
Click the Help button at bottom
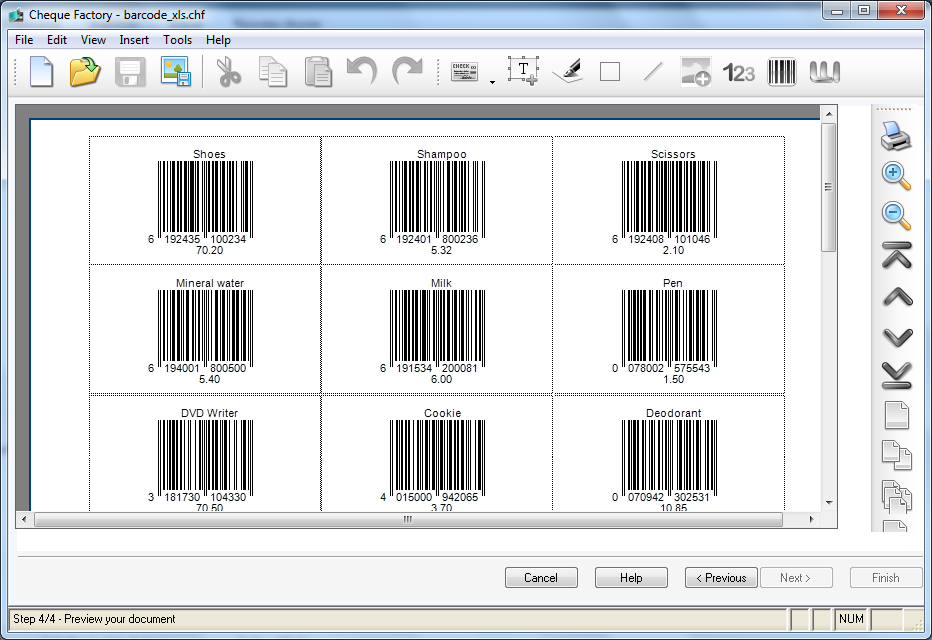(631, 578)
